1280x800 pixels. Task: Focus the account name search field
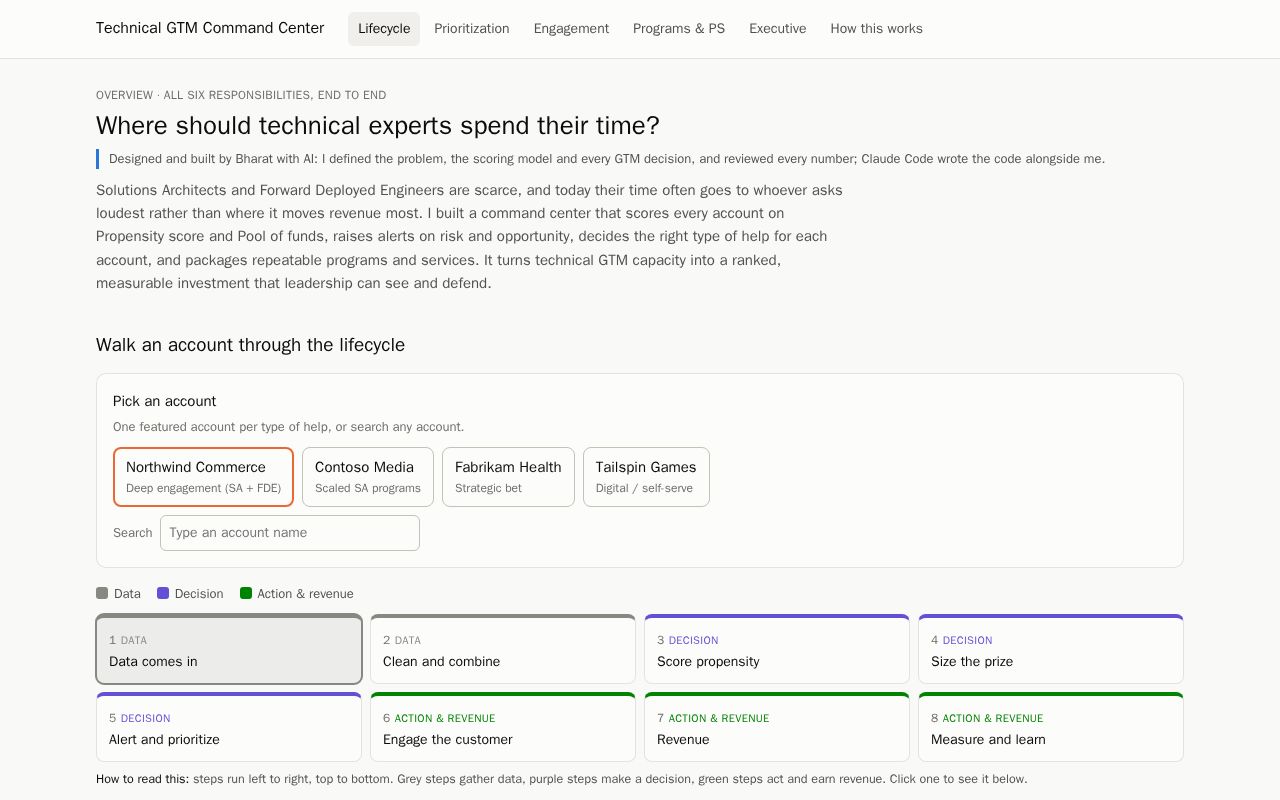[x=290, y=533]
